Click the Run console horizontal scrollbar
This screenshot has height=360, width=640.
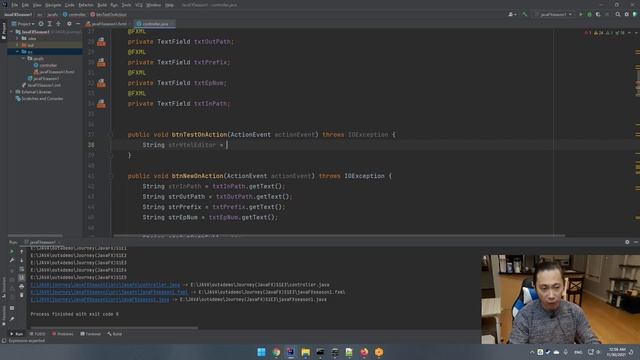coord(114,327)
